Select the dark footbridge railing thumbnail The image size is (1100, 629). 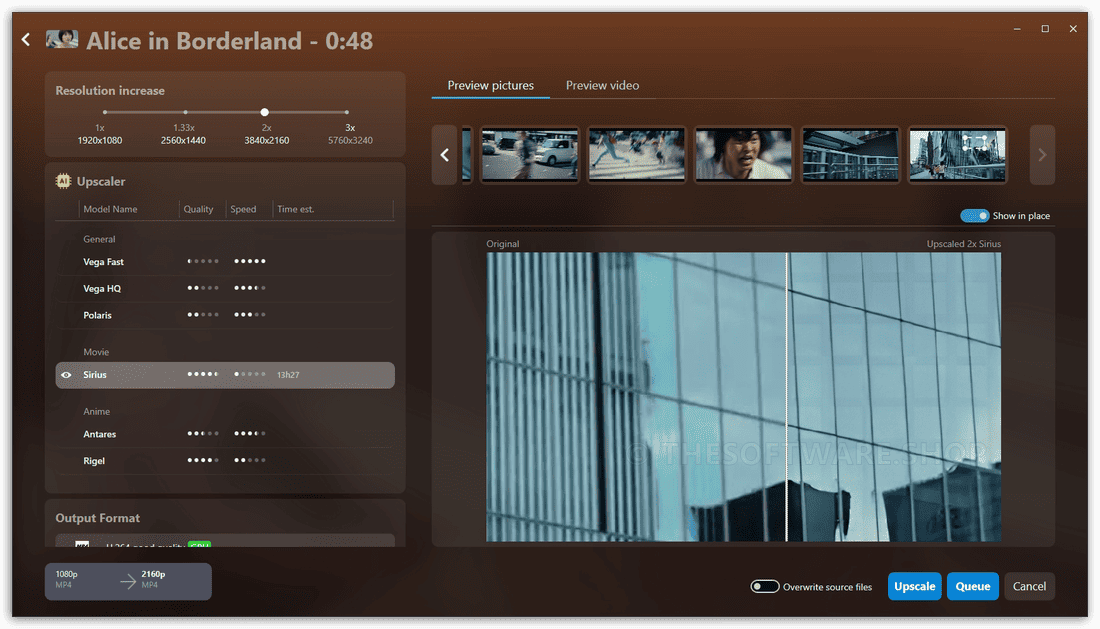click(x=850, y=155)
